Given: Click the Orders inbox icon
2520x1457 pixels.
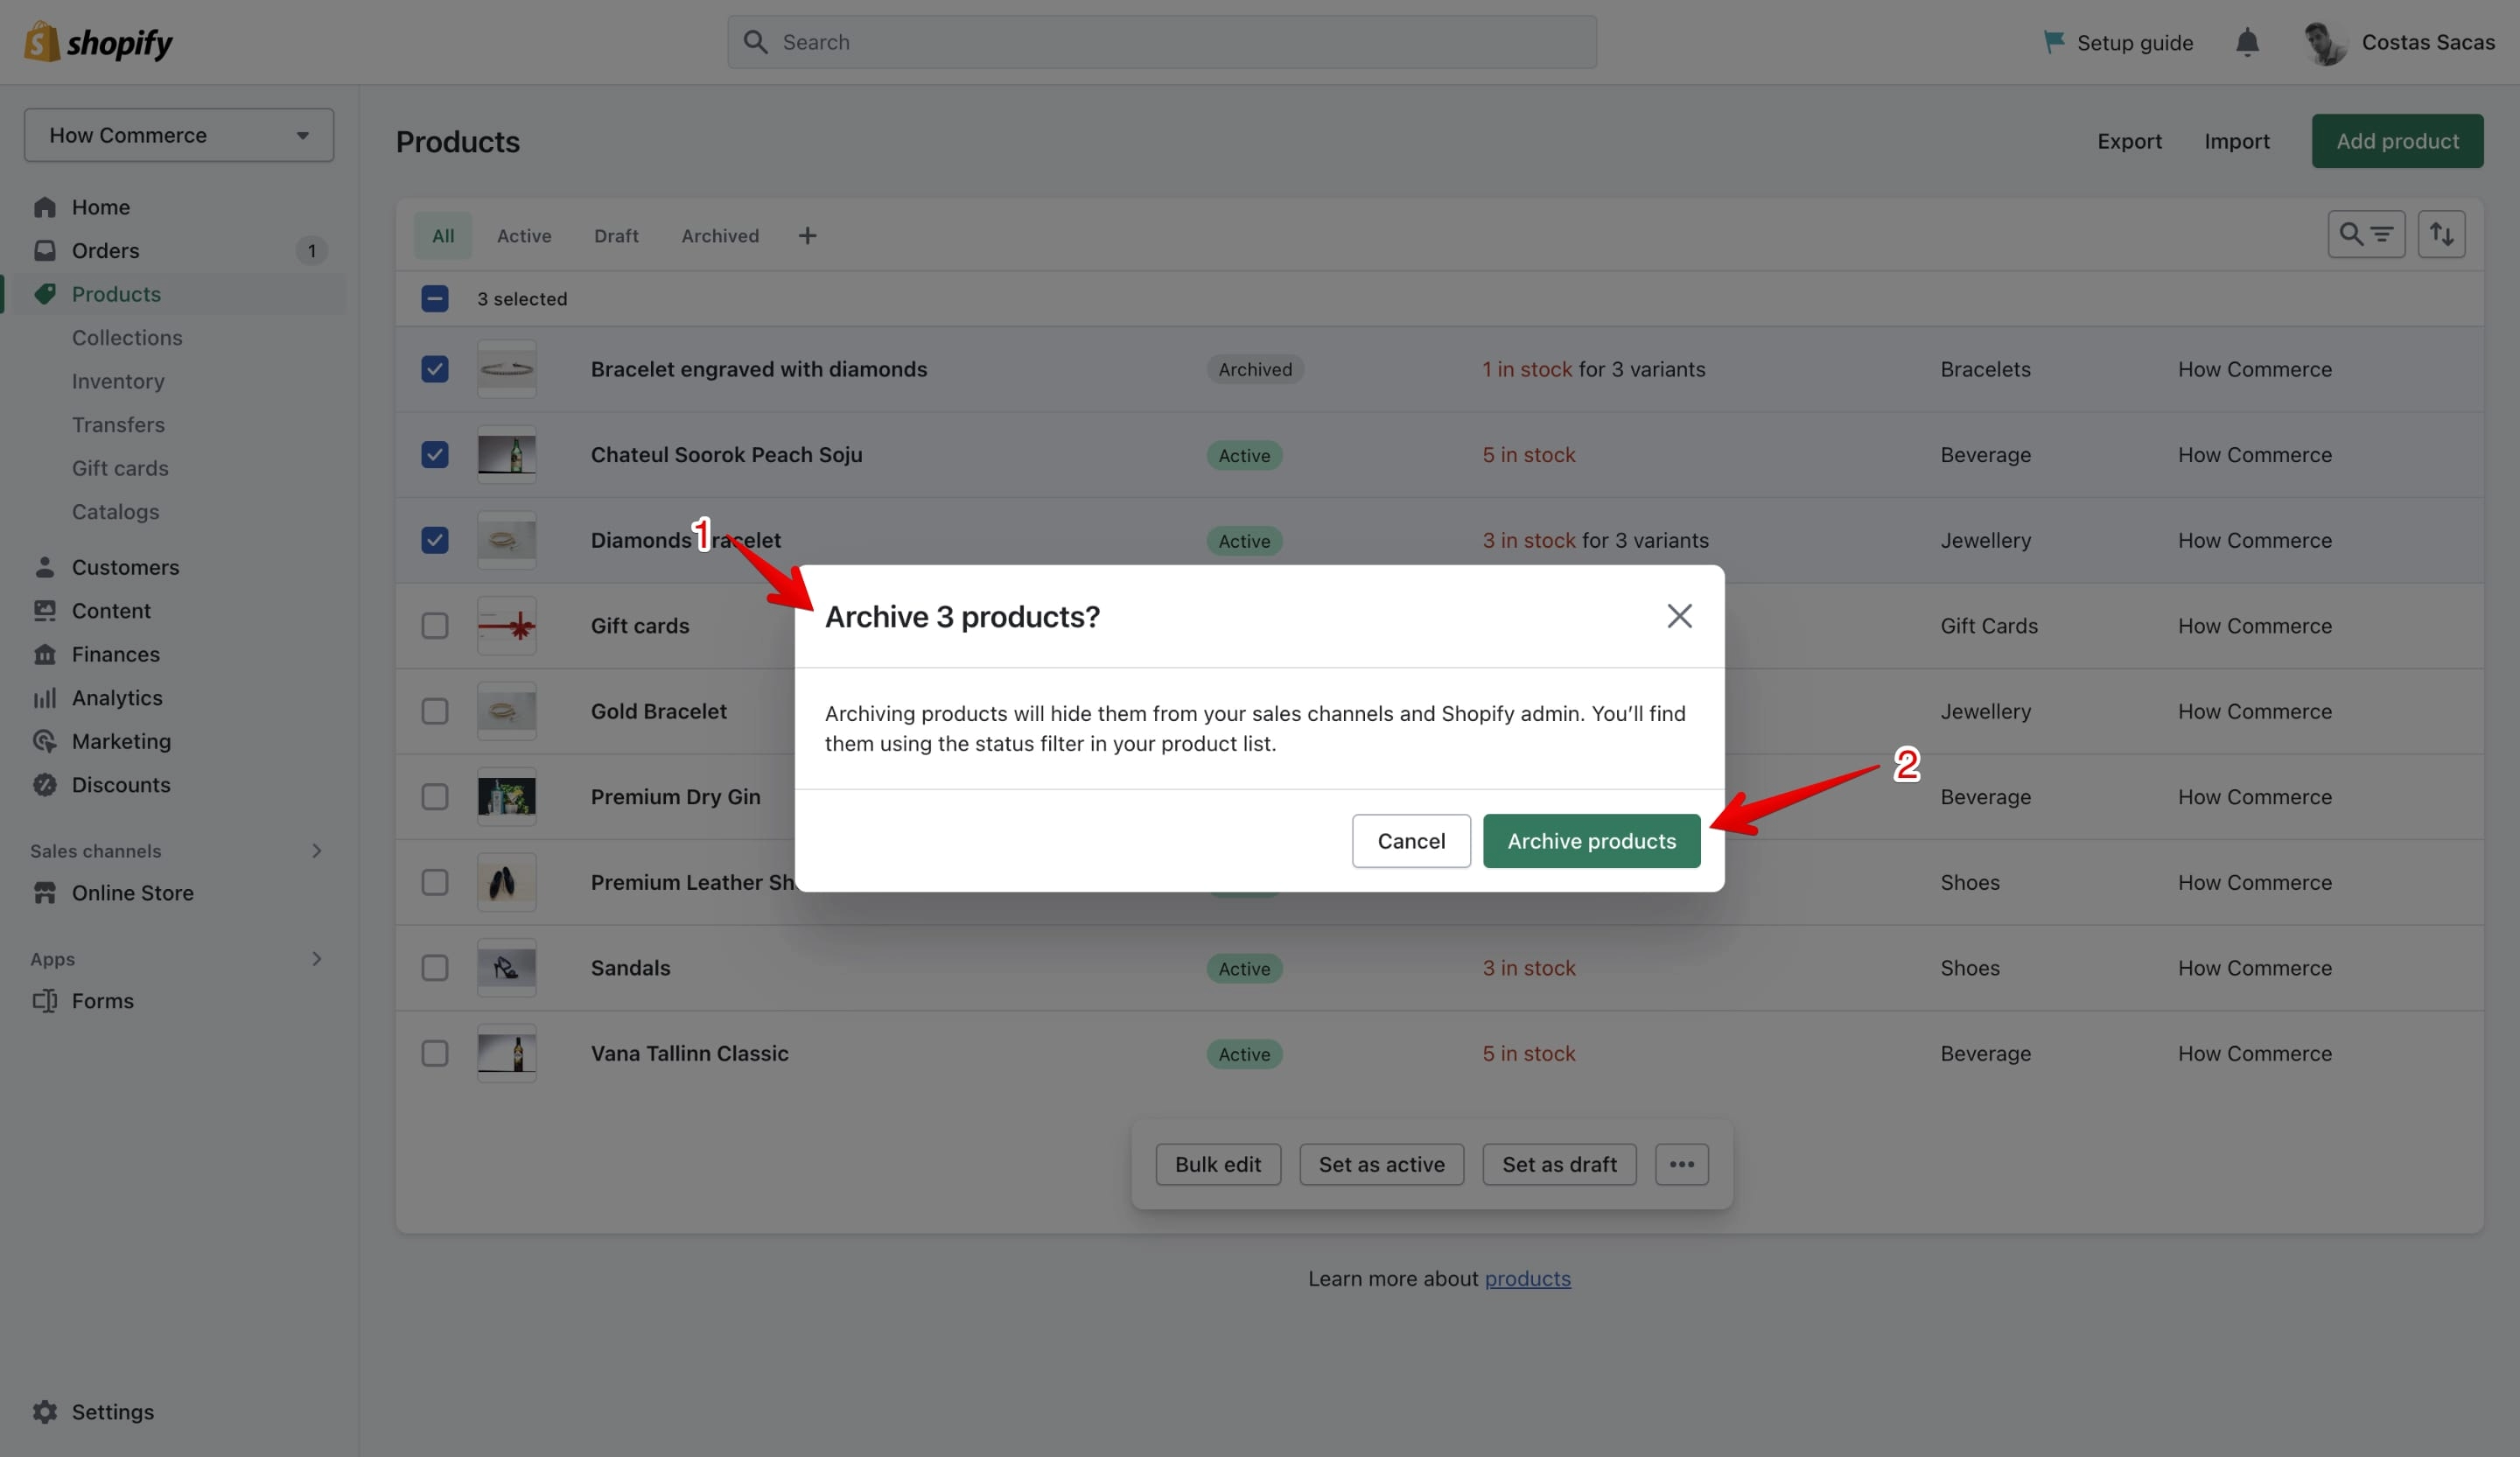Looking at the screenshot, I should (x=45, y=250).
